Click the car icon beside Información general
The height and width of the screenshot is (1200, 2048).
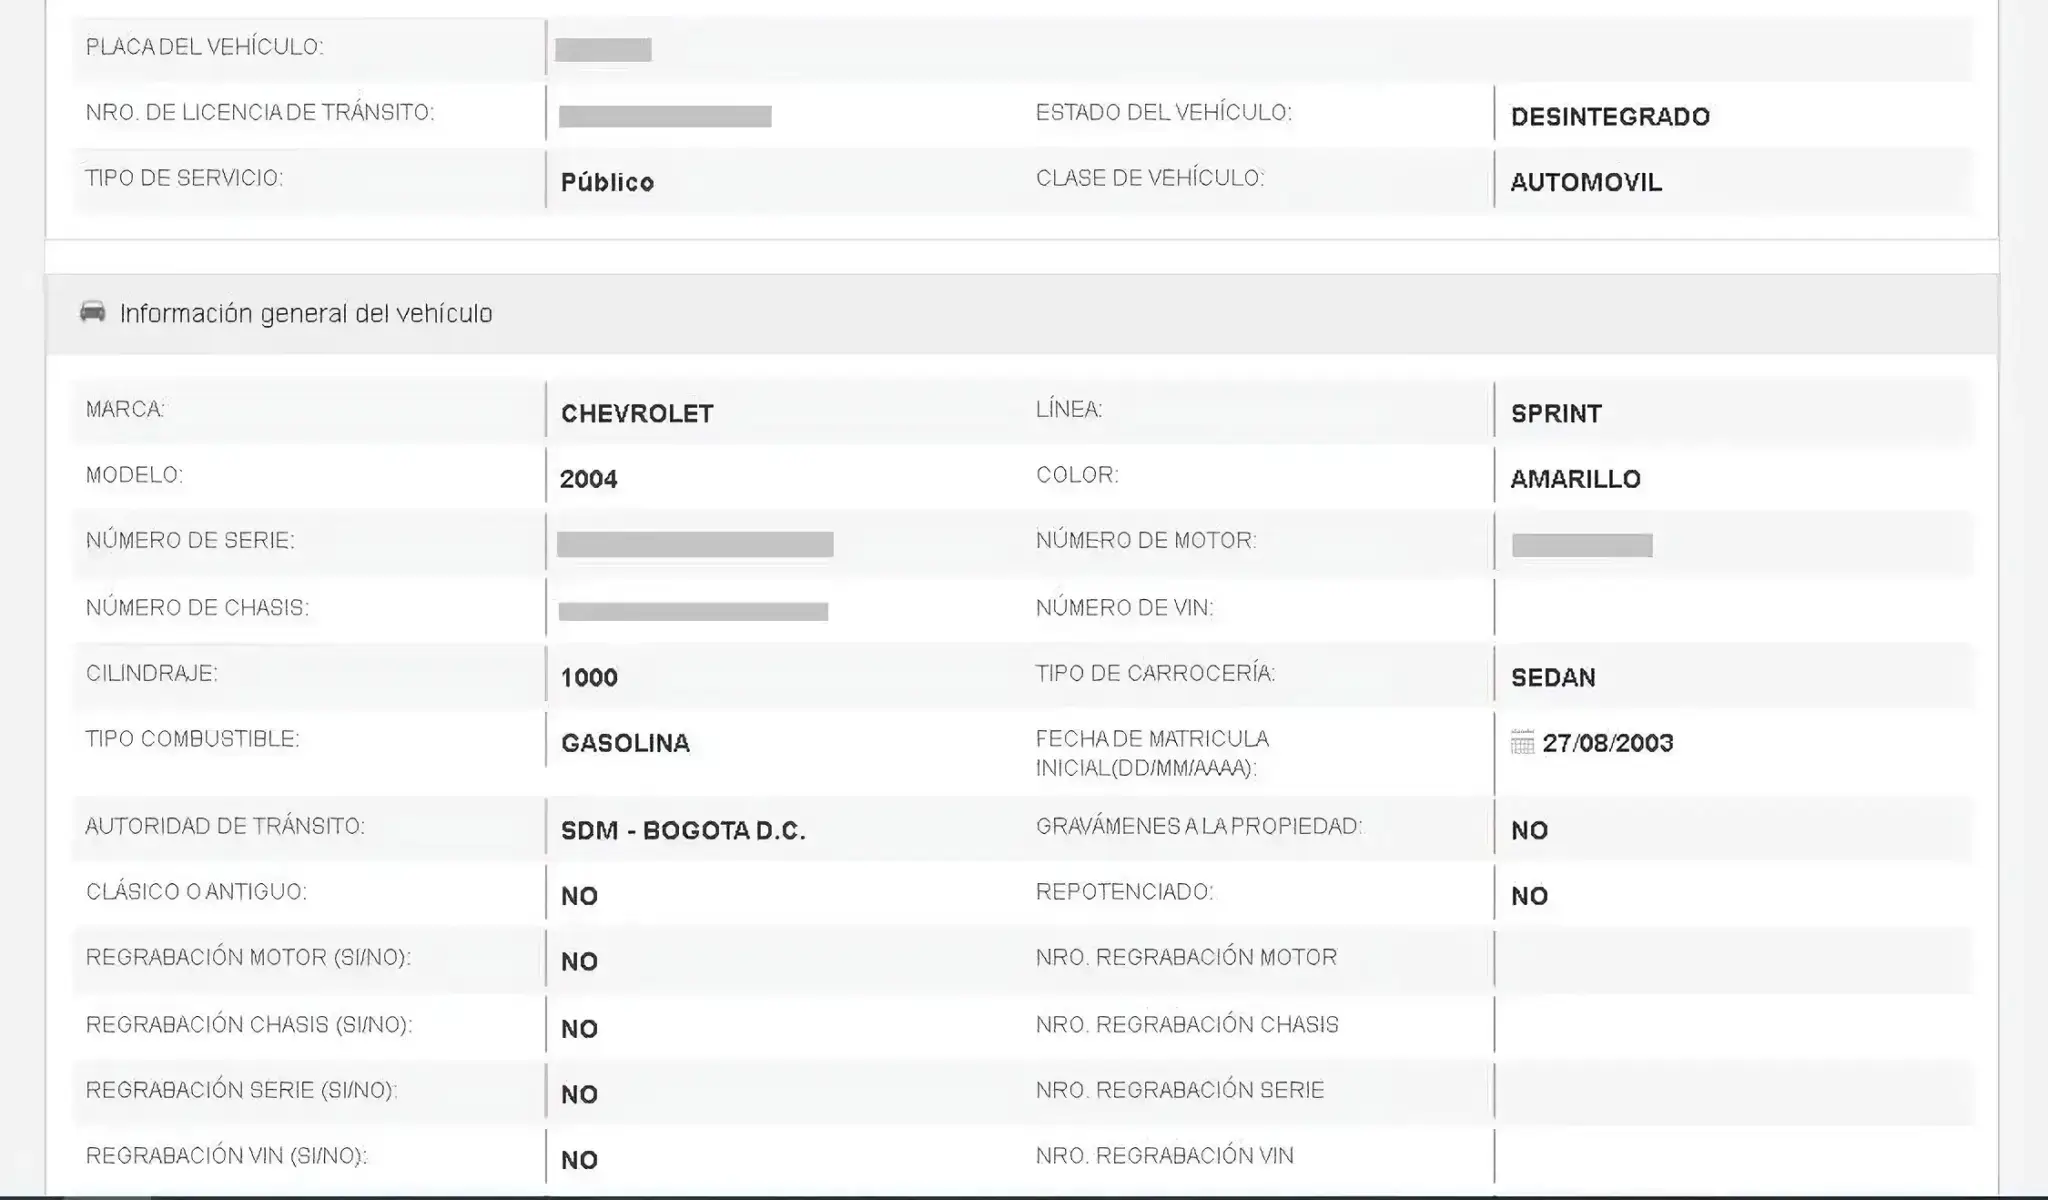coord(93,312)
